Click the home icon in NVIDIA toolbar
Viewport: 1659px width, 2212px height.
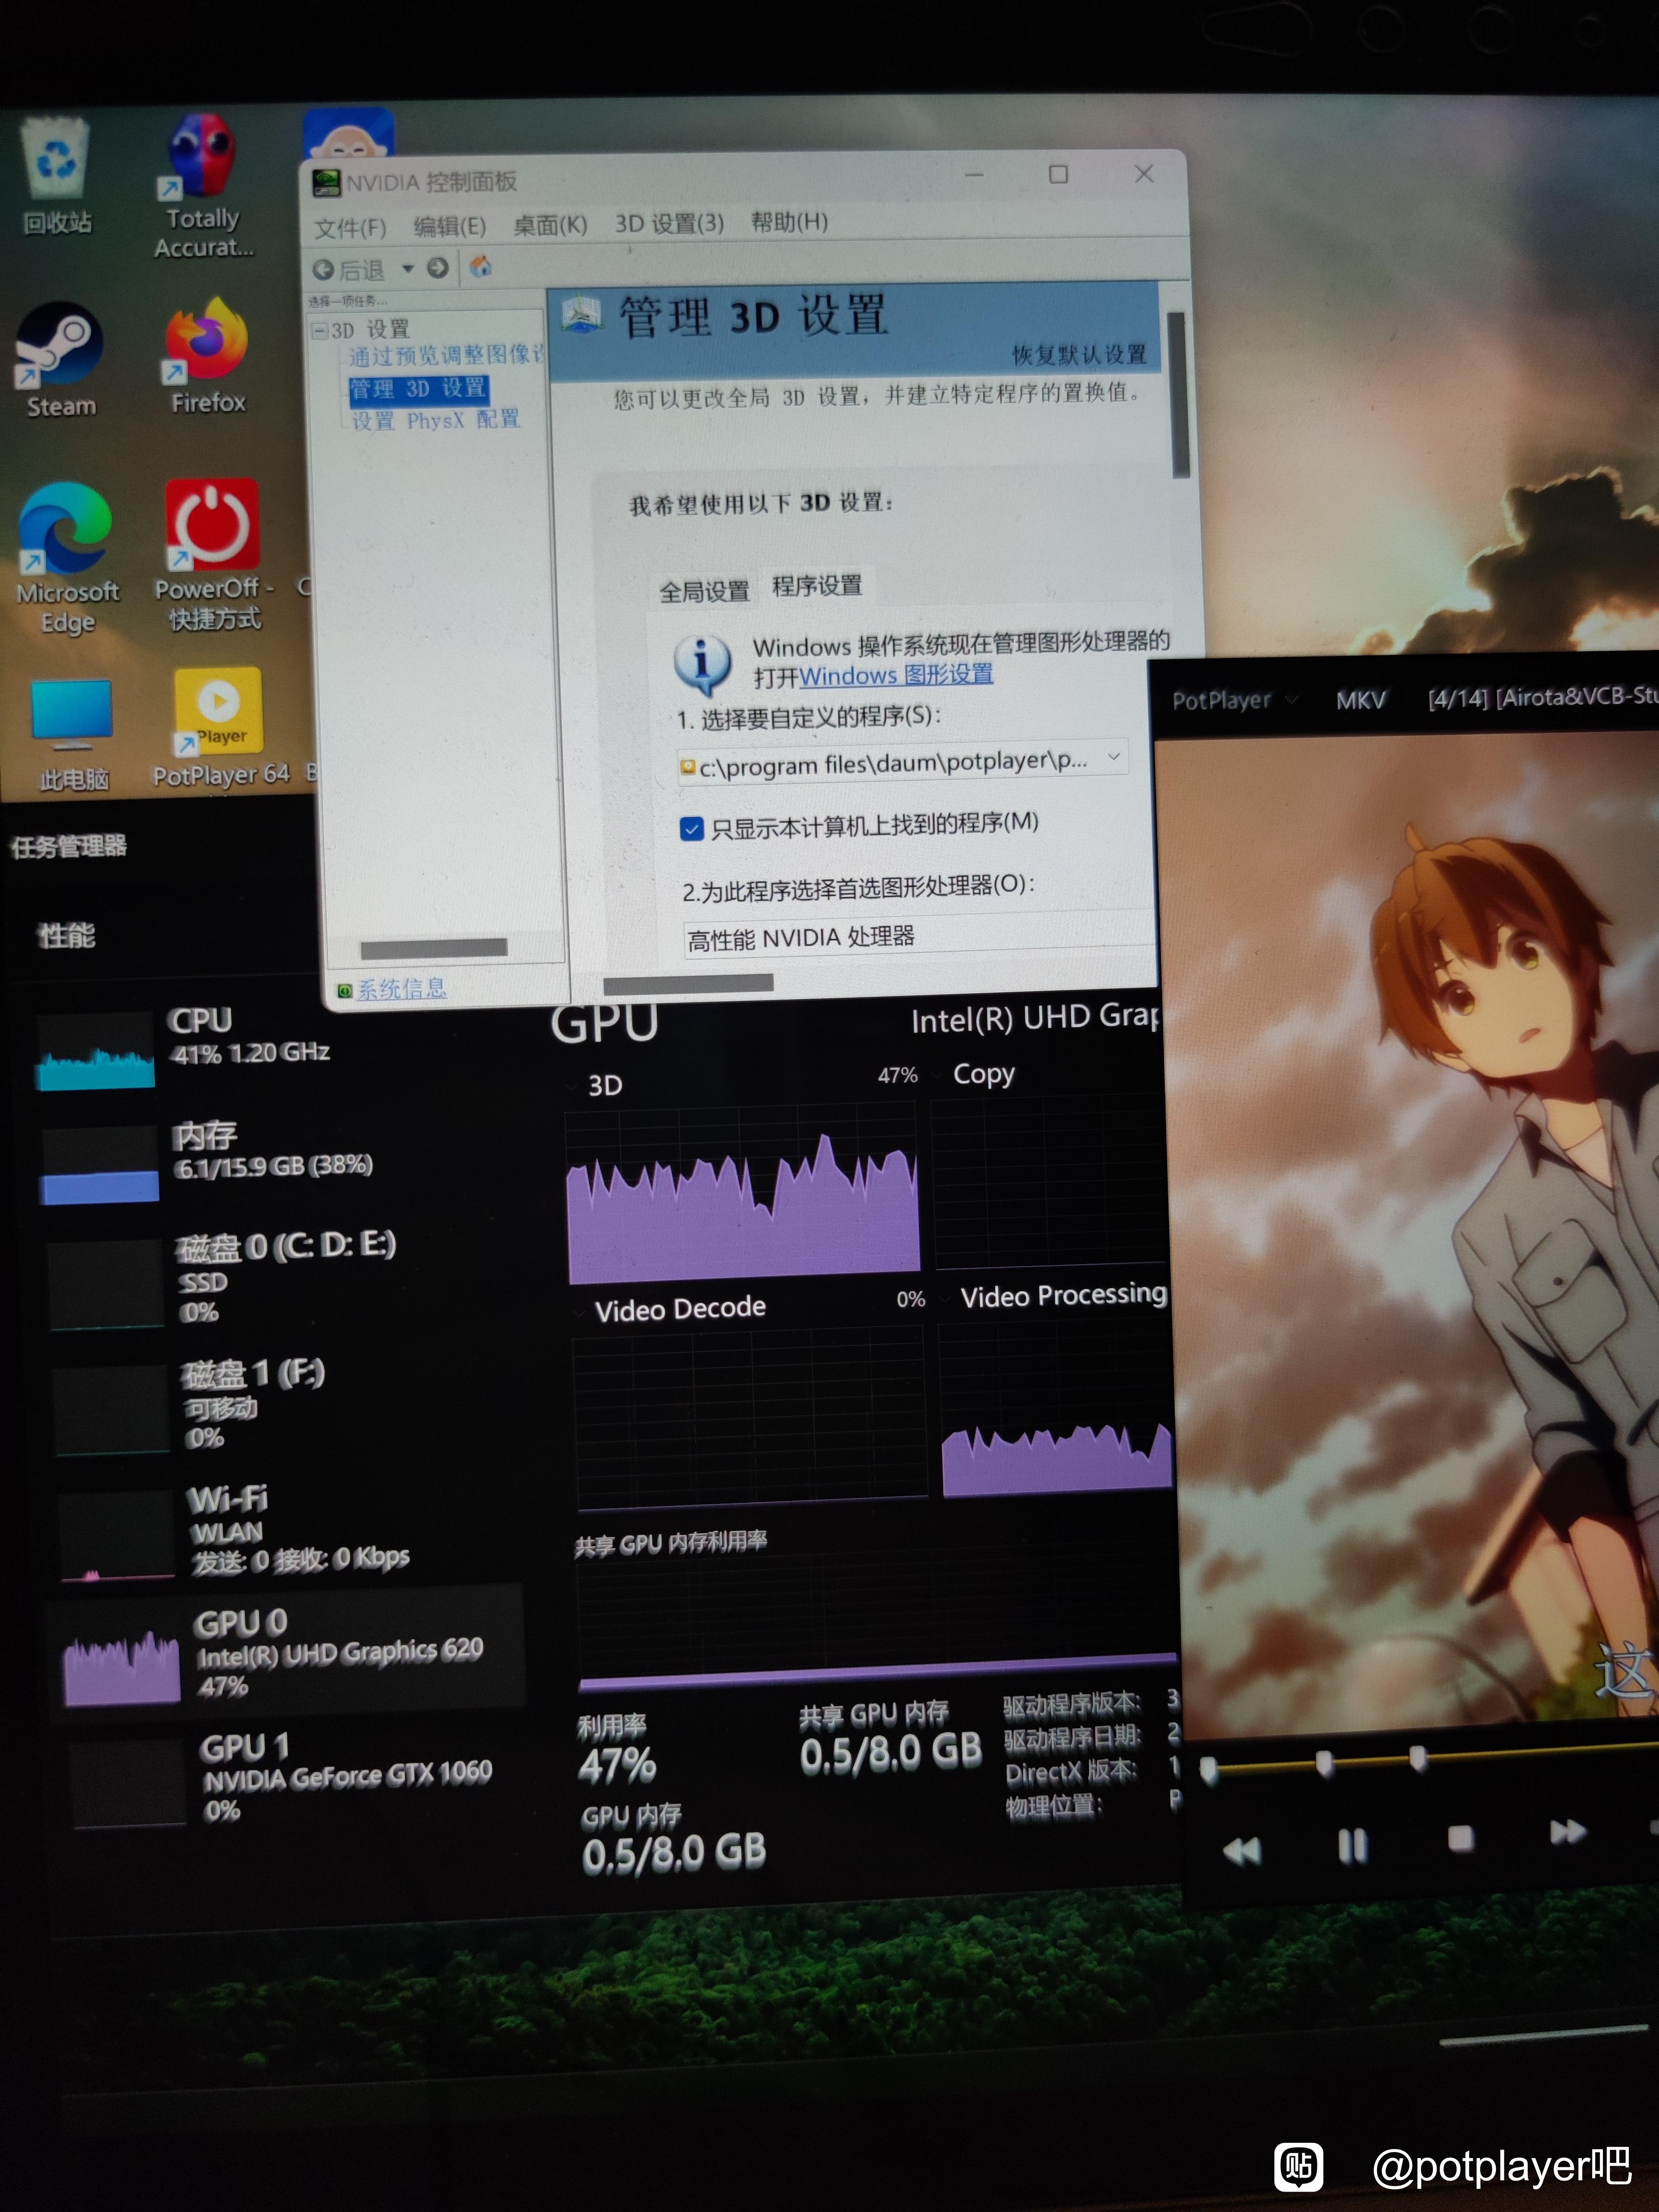pyautogui.click(x=481, y=266)
